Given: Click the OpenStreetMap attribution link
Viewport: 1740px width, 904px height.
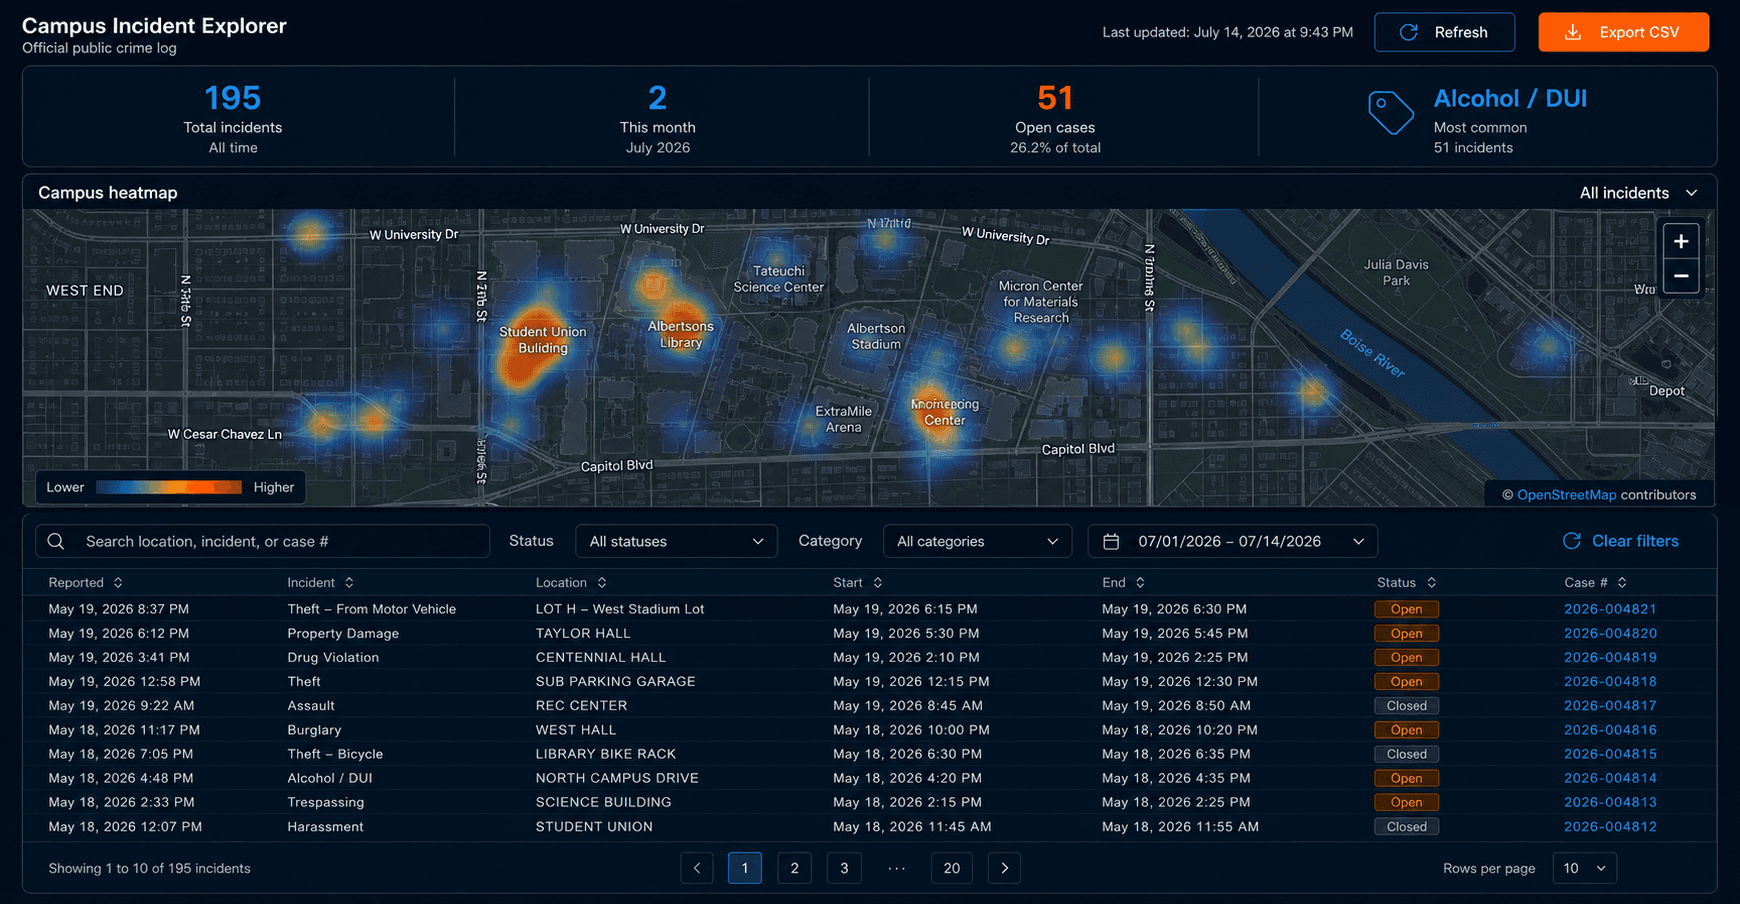Looking at the screenshot, I should [x=1566, y=495].
